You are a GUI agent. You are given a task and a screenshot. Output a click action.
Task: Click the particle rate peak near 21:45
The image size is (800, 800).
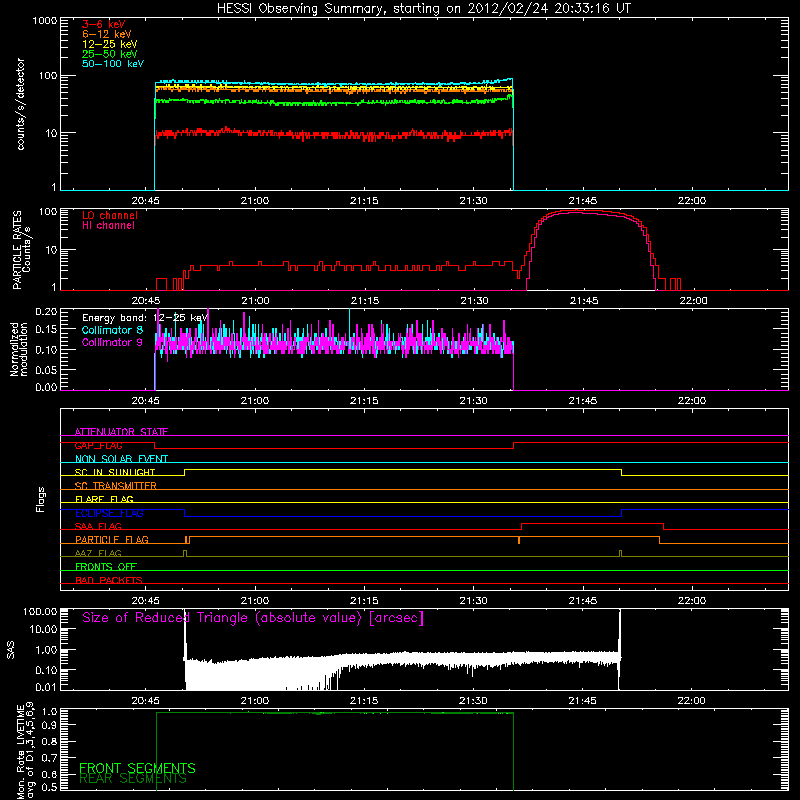click(x=577, y=211)
